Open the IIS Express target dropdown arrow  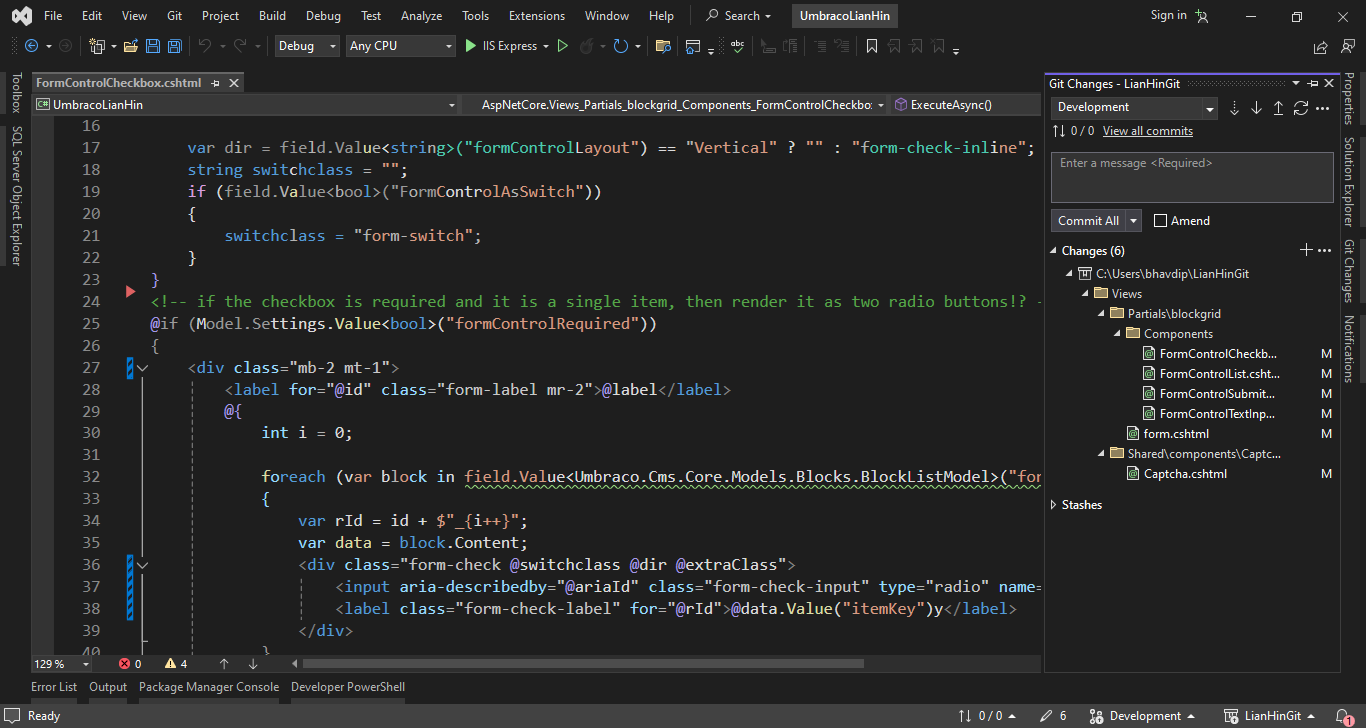click(545, 46)
